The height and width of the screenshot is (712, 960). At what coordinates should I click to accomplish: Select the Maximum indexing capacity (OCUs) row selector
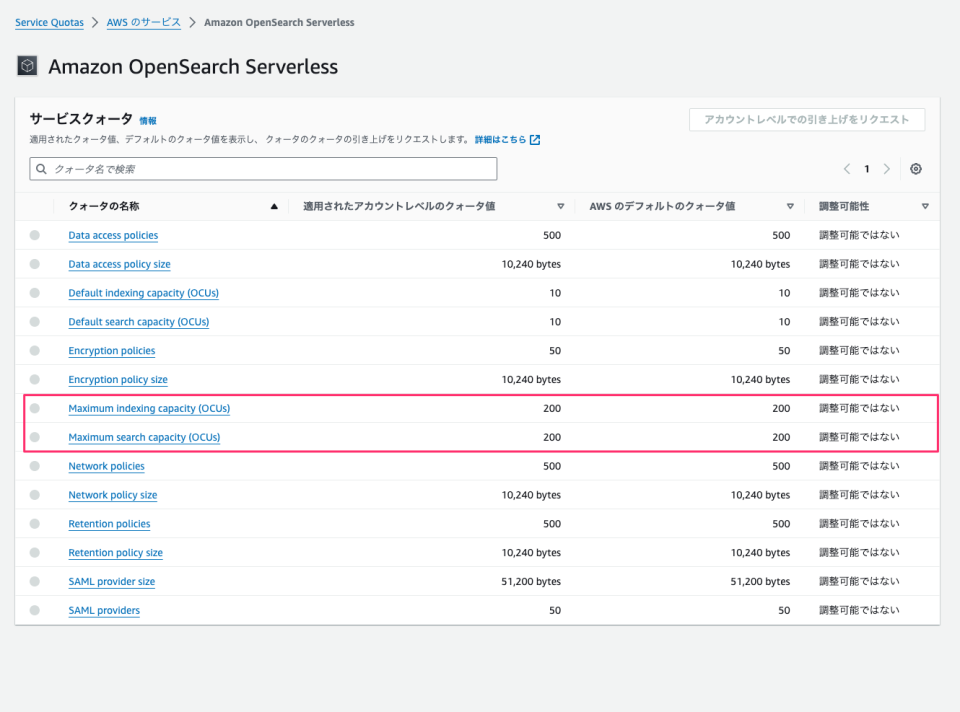[x=34, y=408]
